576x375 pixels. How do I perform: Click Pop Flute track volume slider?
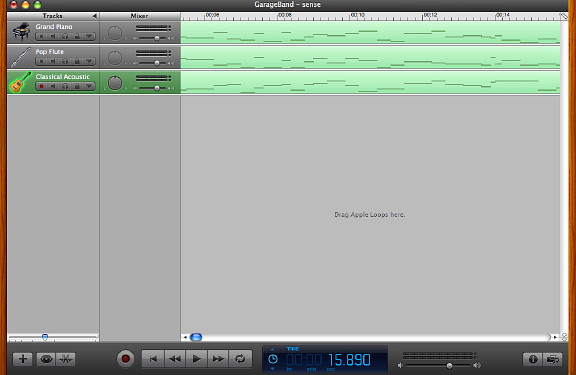click(157, 63)
